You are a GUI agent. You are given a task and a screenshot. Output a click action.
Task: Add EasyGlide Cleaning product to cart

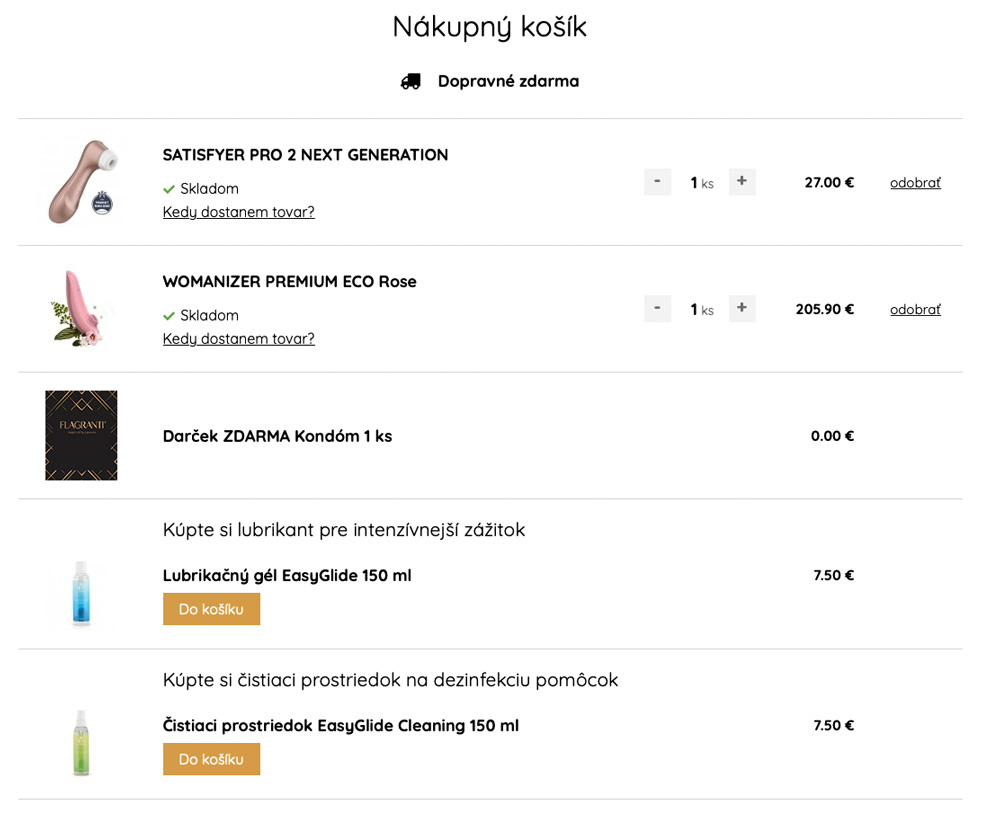pos(211,759)
